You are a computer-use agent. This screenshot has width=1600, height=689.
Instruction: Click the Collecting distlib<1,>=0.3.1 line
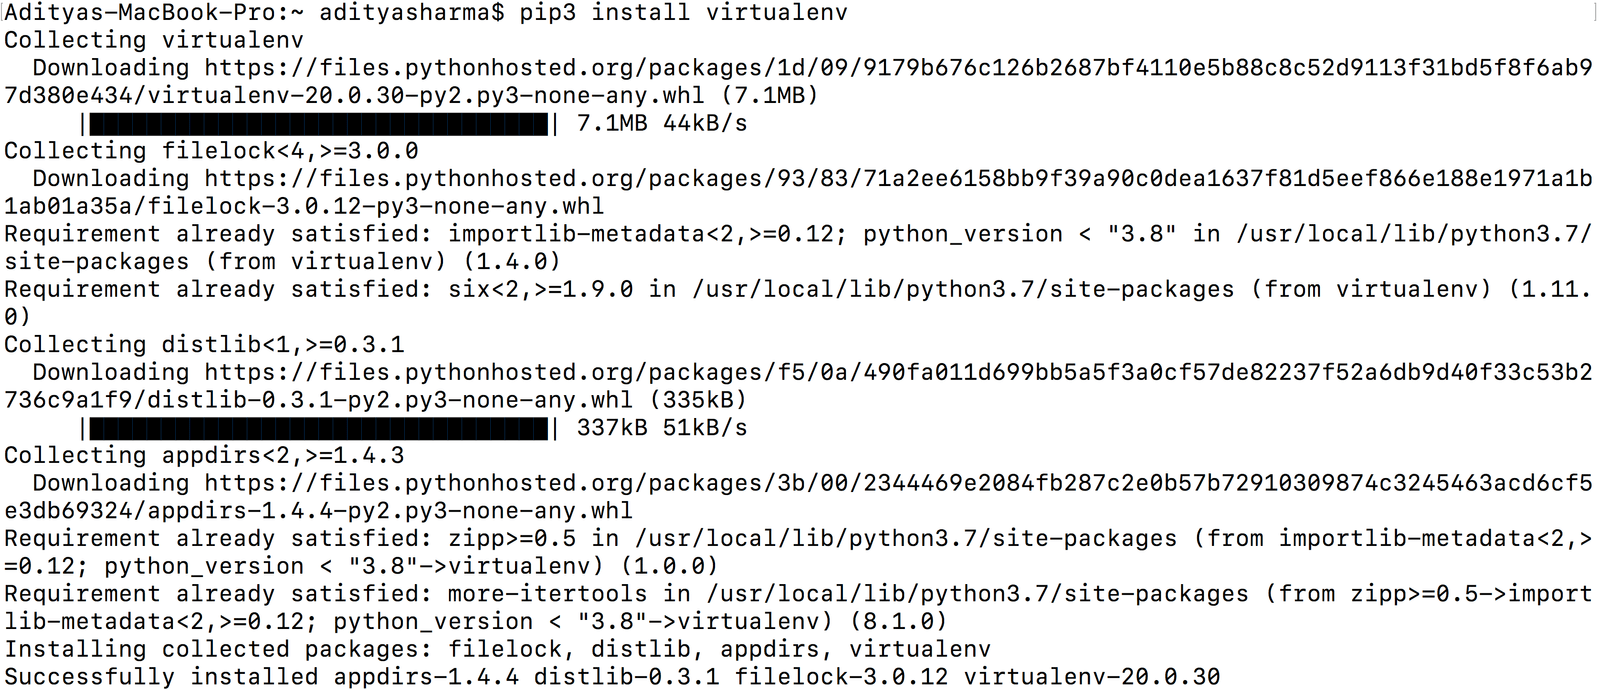pyautogui.click(x=204, y=345)
